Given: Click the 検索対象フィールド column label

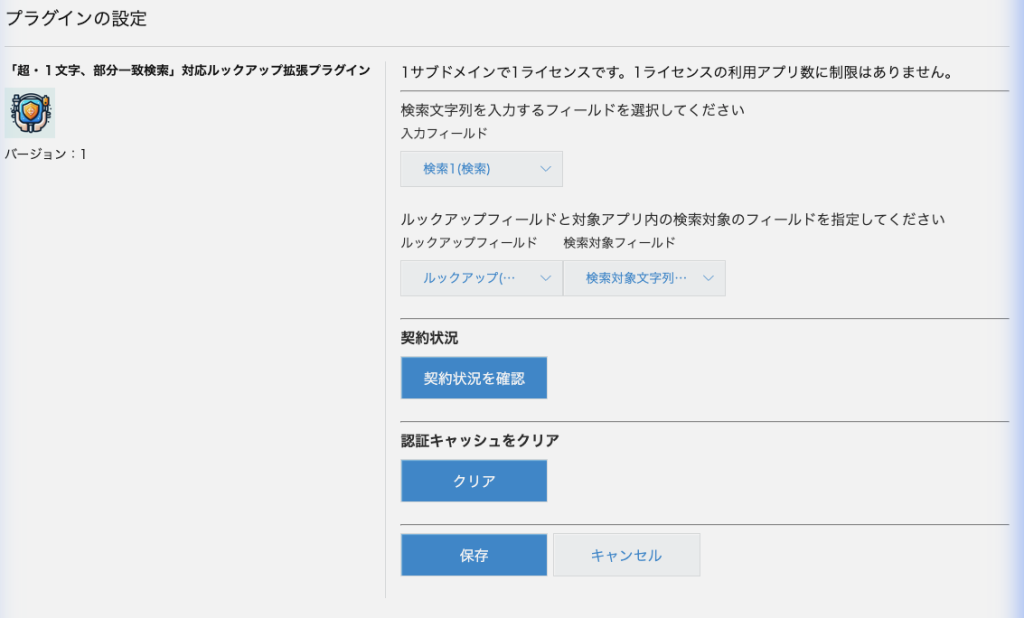Looking at the screenshot, I should click(x=619, y=243).
